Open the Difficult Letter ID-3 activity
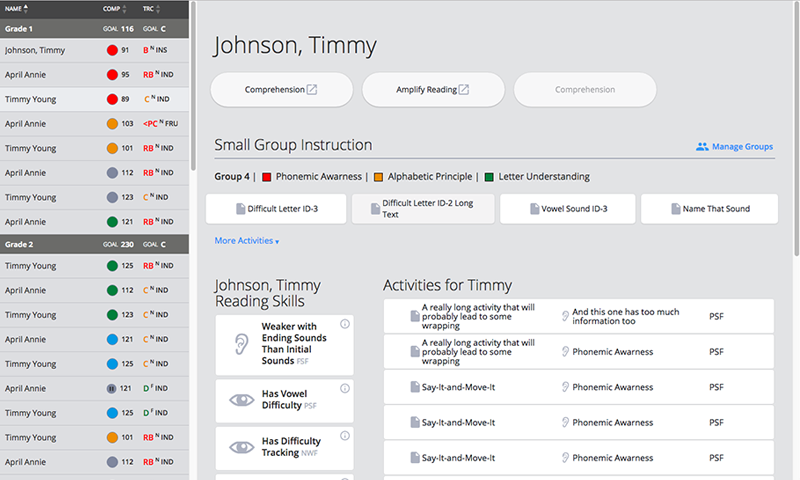This screenshot has height=480, width=800. [x=276, y=209]
